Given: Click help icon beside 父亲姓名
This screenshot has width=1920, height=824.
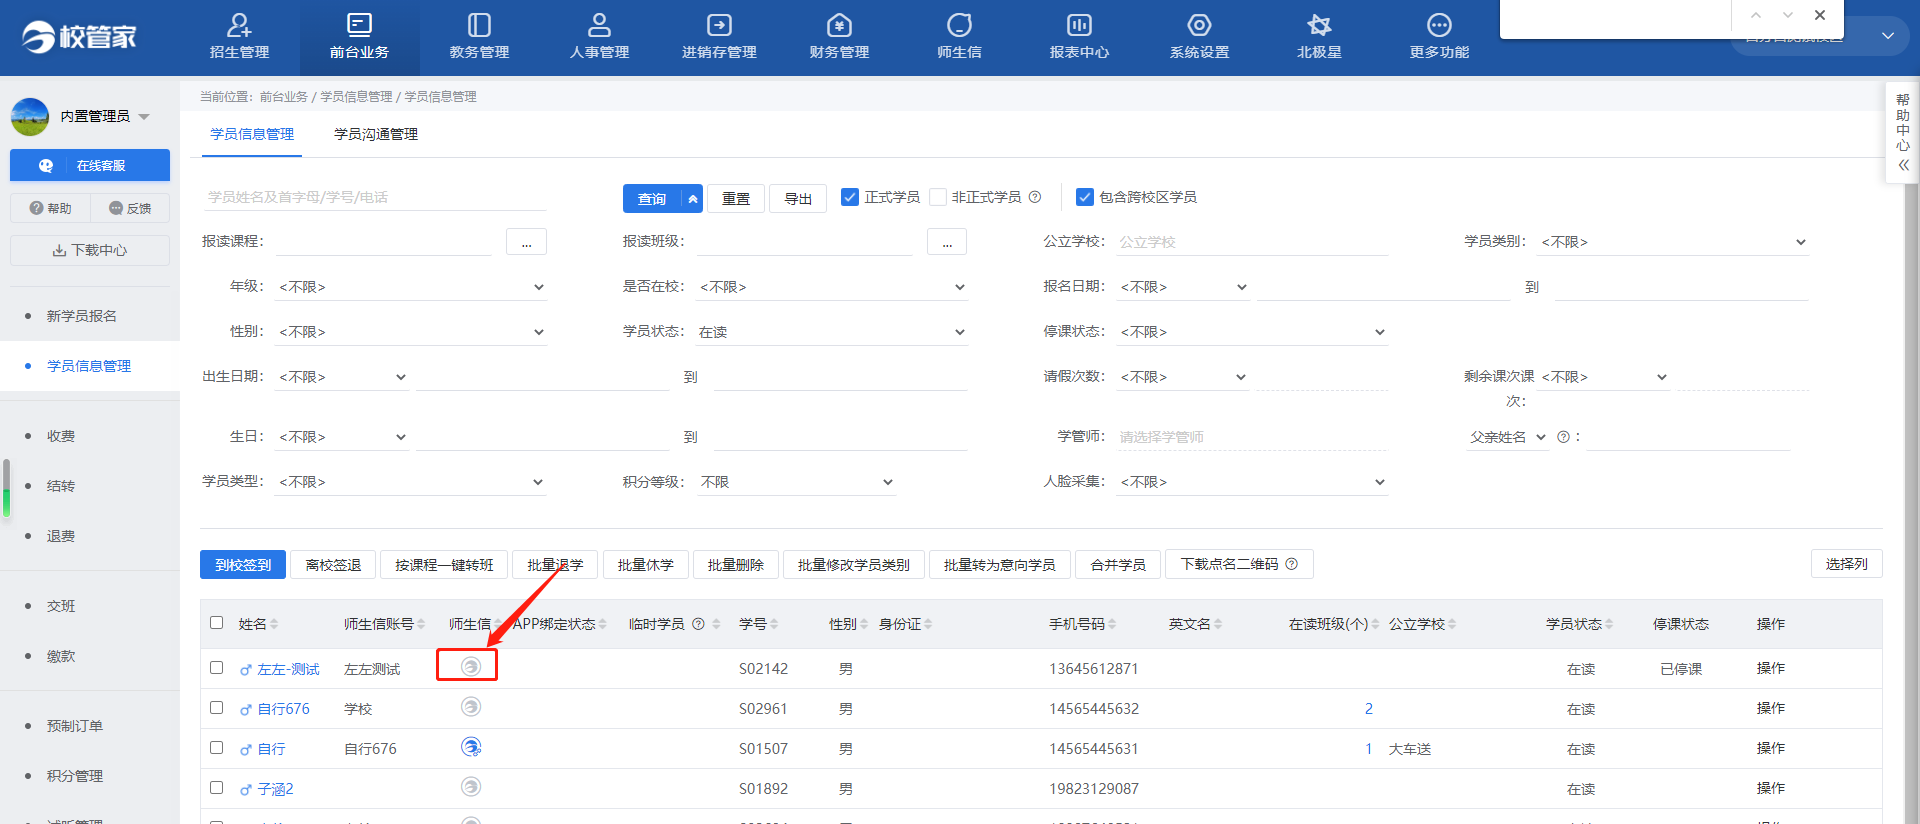Looking at the screenshot, I should [1563, 437].
